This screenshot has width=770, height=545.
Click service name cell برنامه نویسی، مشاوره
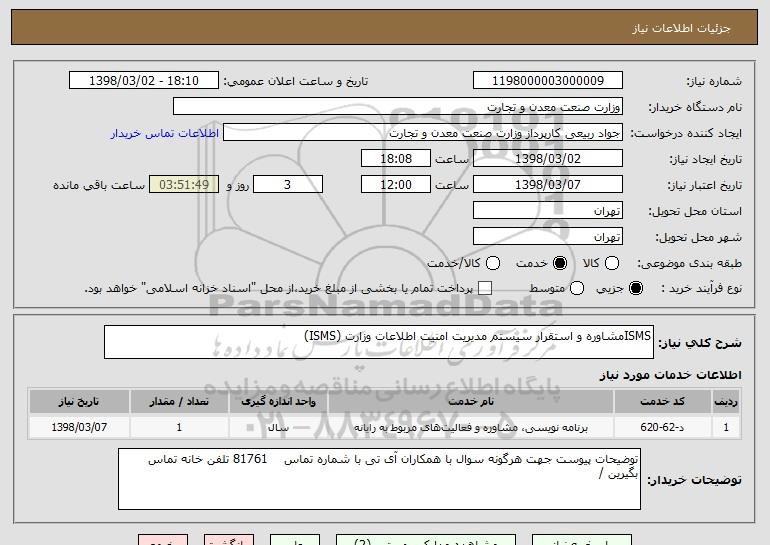pos(471,427)
